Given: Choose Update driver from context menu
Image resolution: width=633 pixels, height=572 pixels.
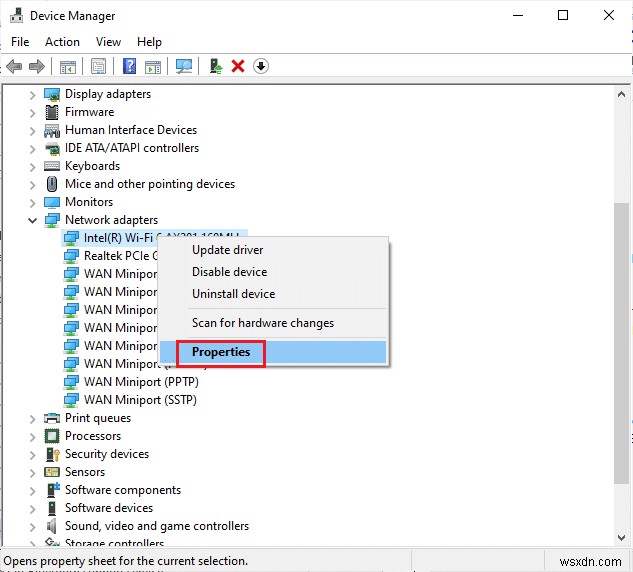Looking at the screenshot, I should [273, 250].
